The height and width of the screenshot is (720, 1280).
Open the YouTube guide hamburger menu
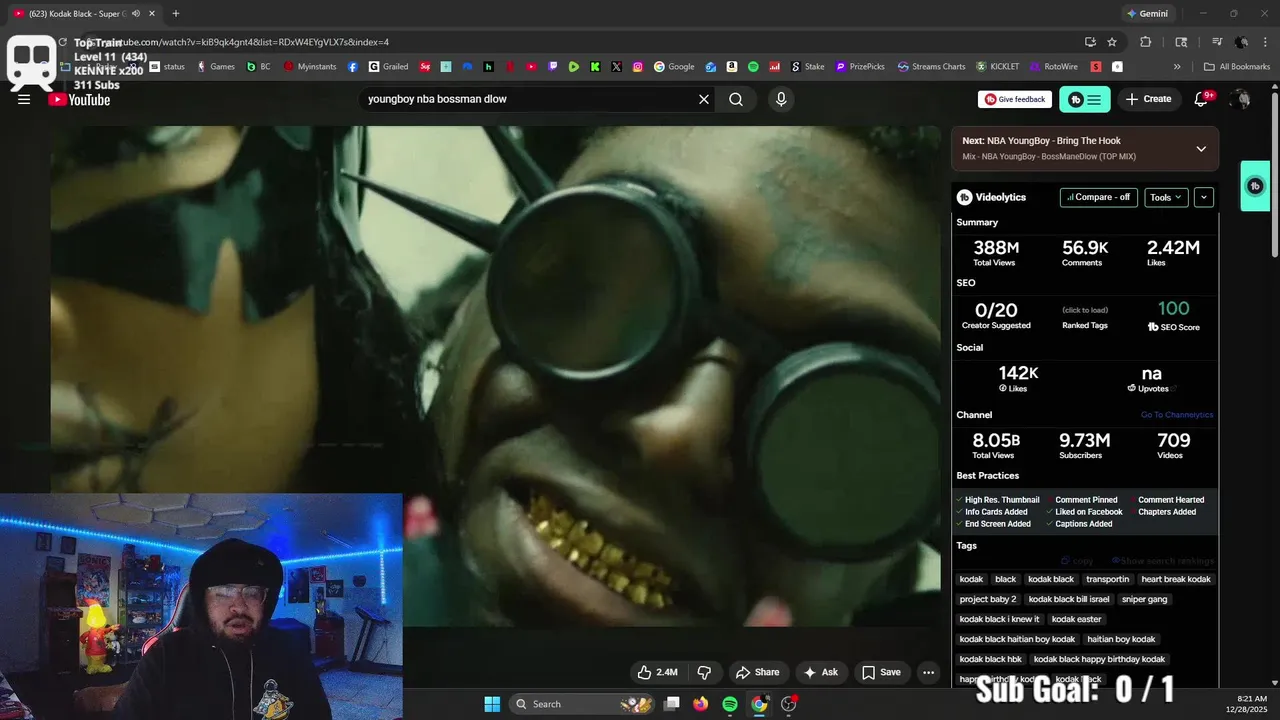(24, 99)
